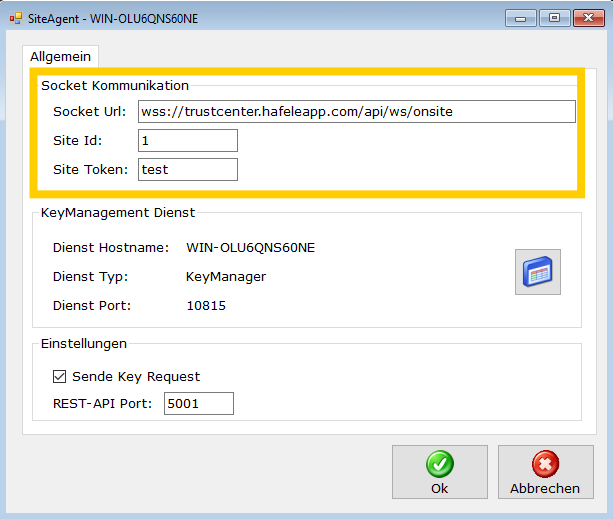Click the Dienst Hostname value WIN-OLU6QNS60NE

tap(251, 247)
